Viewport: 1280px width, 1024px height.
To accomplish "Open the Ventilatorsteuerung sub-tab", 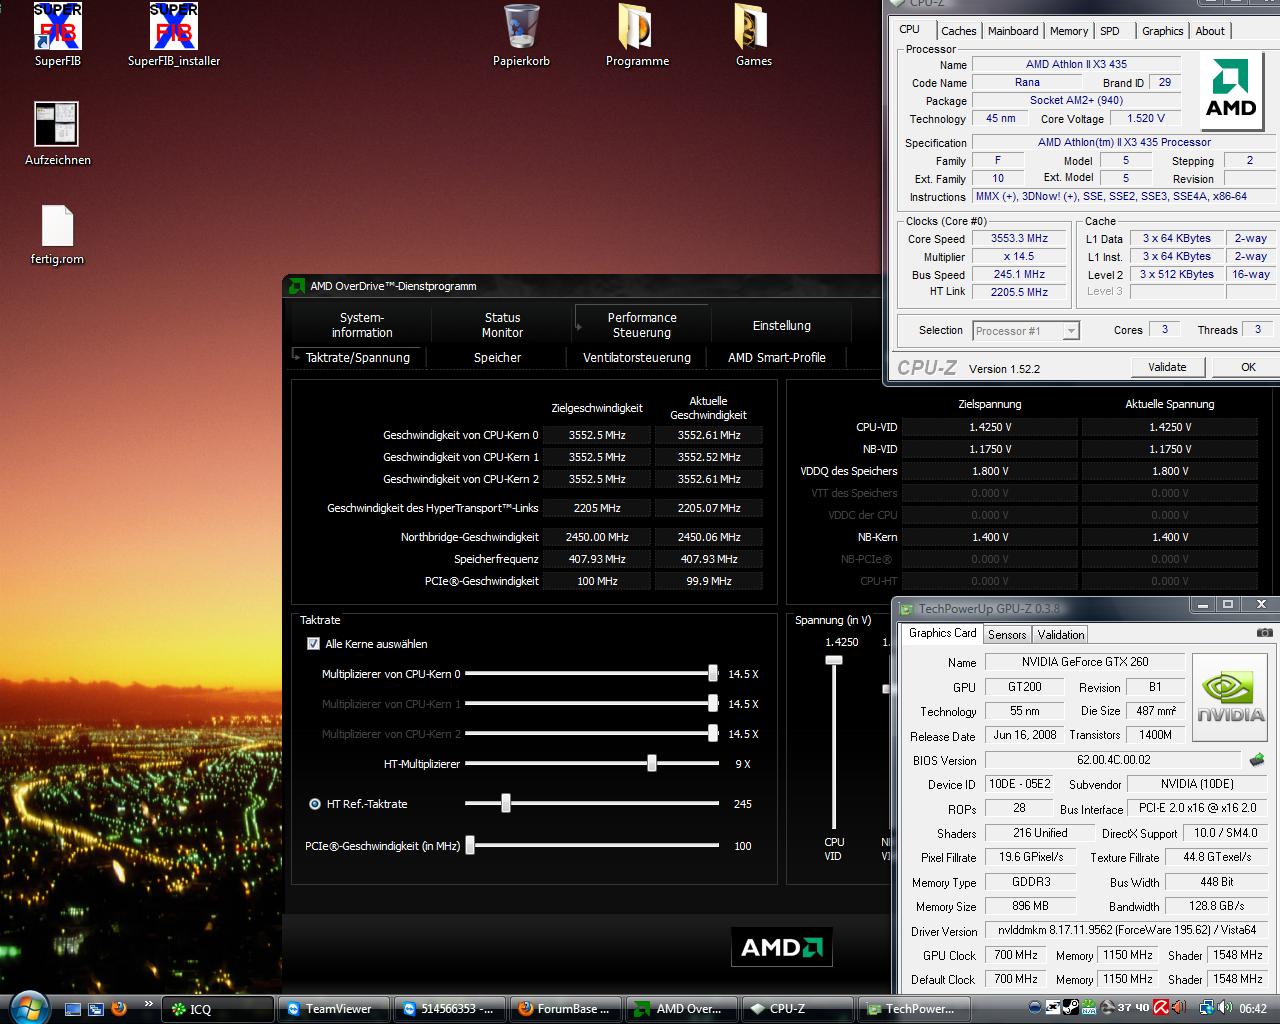I will [637, 357].
